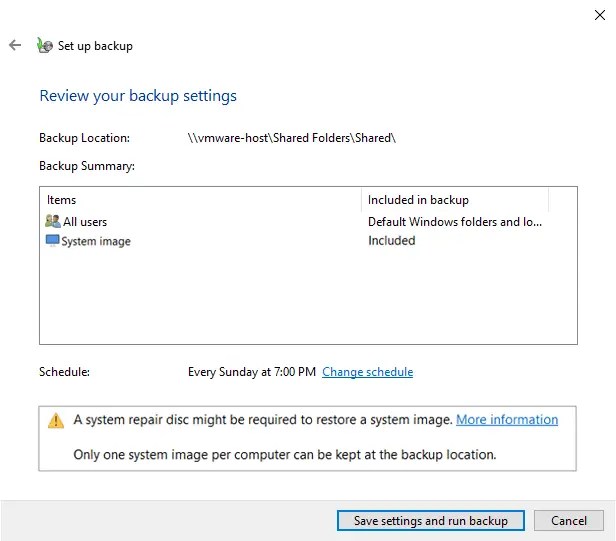Click the Backup Summary label
The width and height of the screenshot is (616, 541).
tap(87, 166)
